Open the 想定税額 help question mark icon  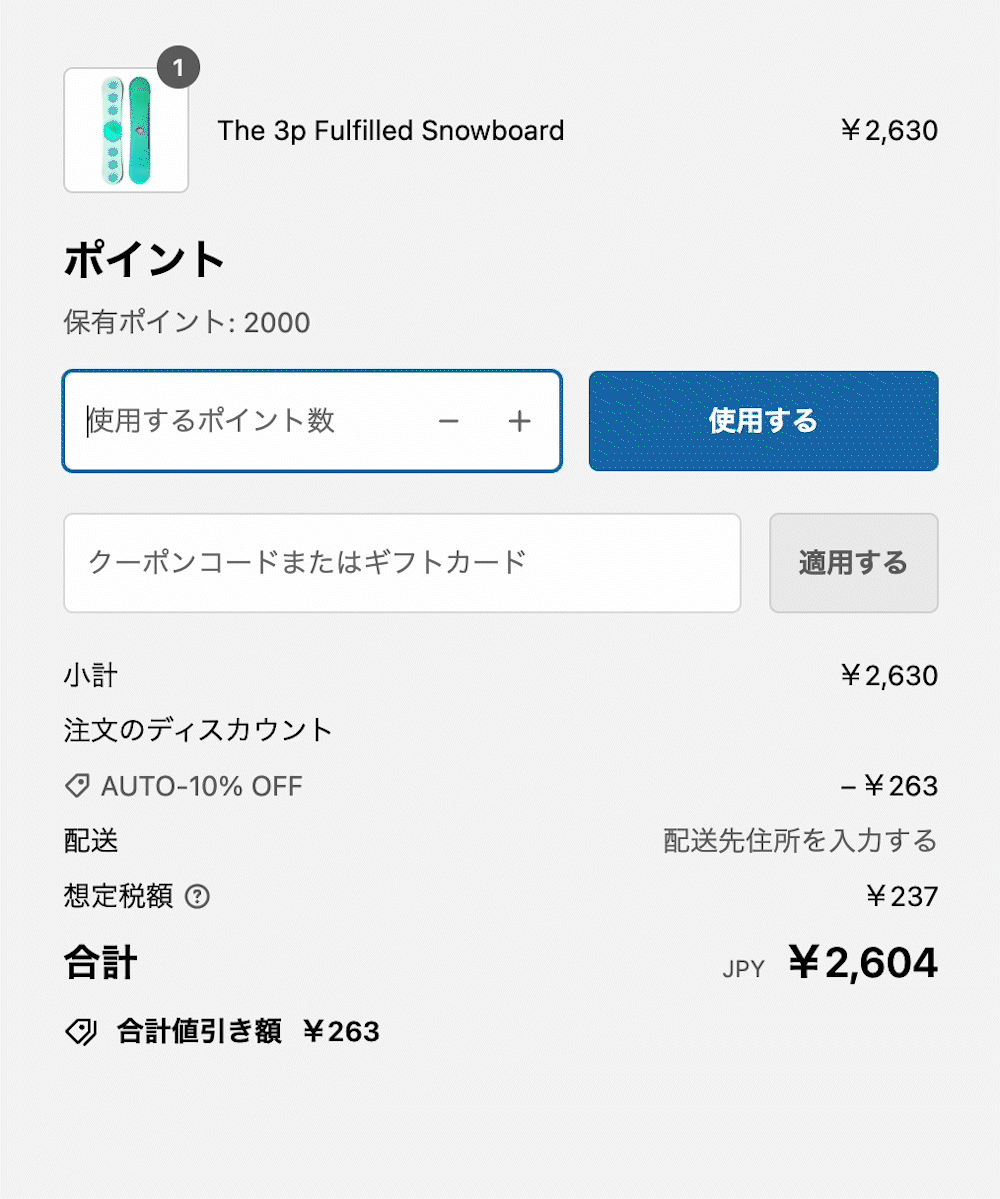point(198,897)
